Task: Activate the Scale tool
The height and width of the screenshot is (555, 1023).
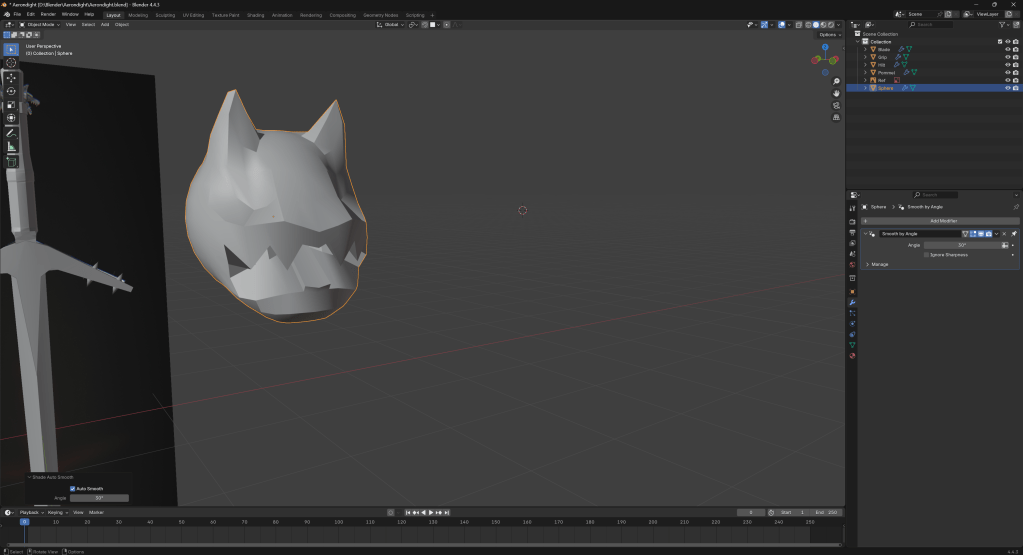Action: pyautogui.click(x=11, y=105)
